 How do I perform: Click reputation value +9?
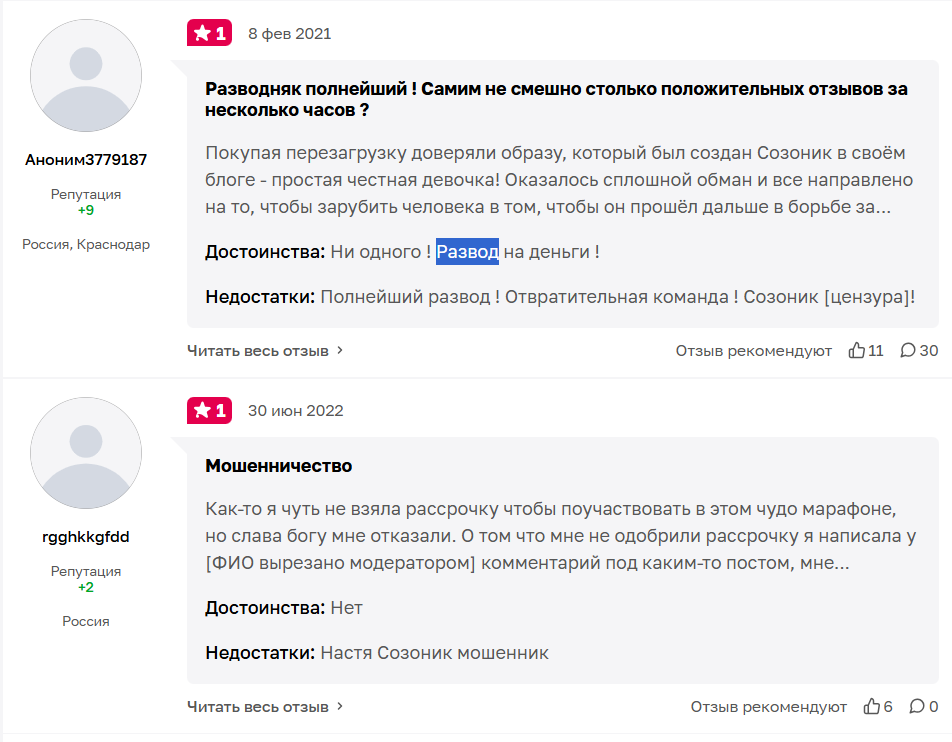click(86, 211)
